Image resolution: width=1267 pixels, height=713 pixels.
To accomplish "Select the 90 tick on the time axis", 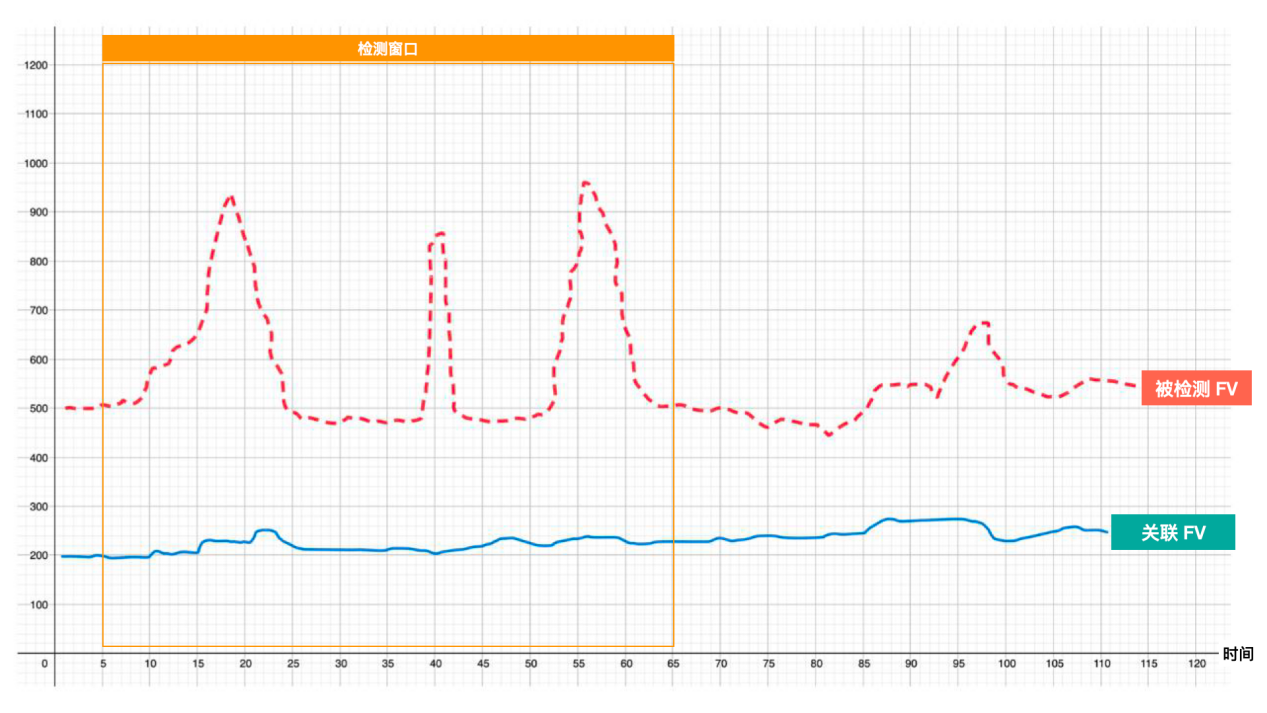I will [911, 664].
